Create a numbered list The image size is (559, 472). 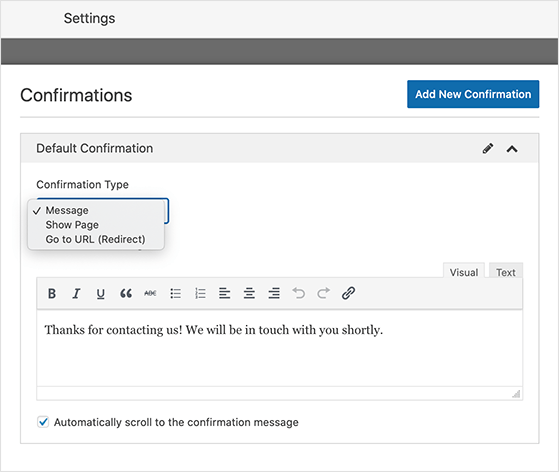click(x=200, y=293)
